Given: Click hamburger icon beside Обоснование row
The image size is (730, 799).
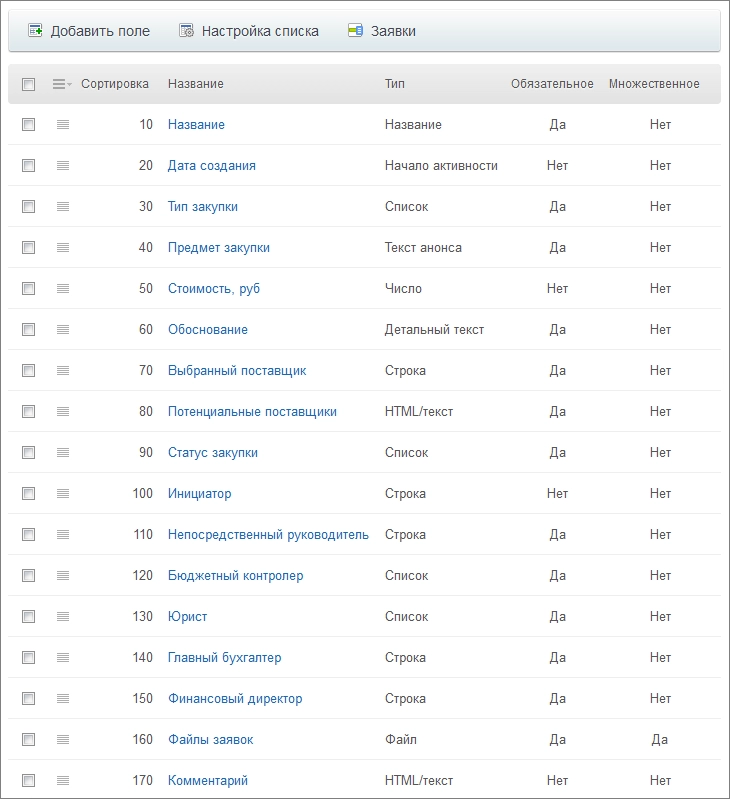Looking at the screenshot, I should tap(63, 330).
